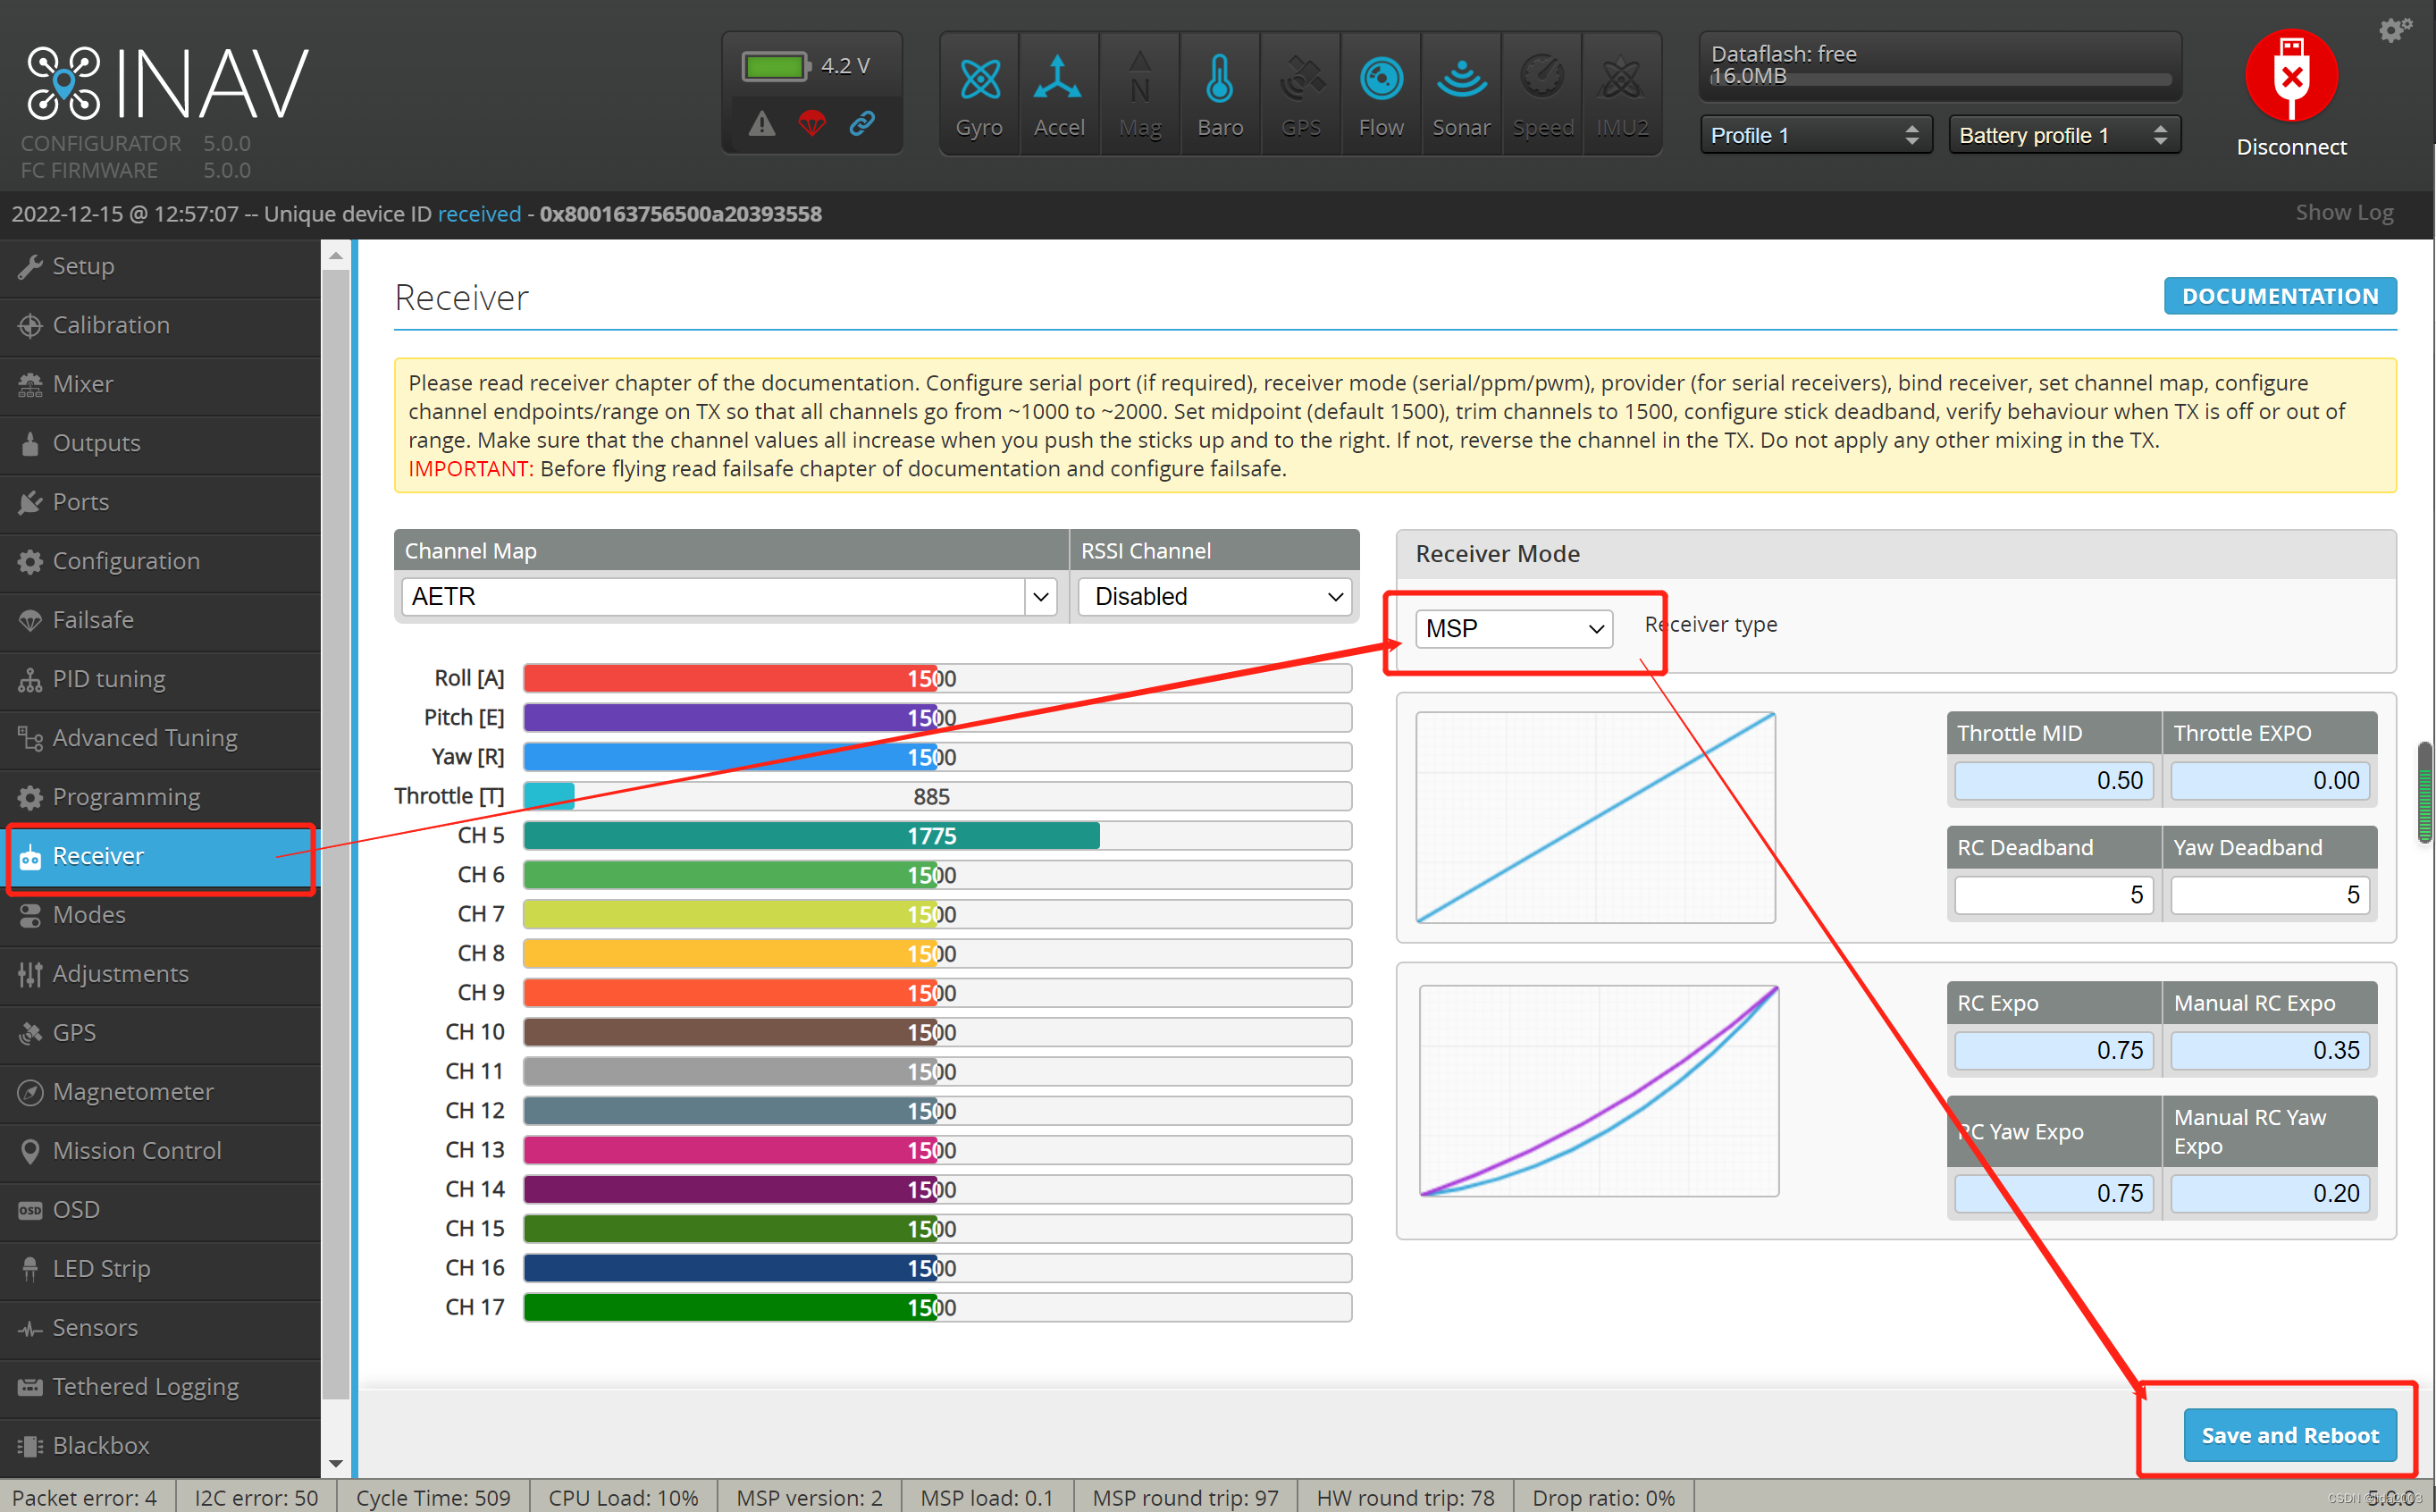The height and width of the screenshot is (1512, 2436).
Task: Click the red failsafe parachute icon
Action: point(812,124)
